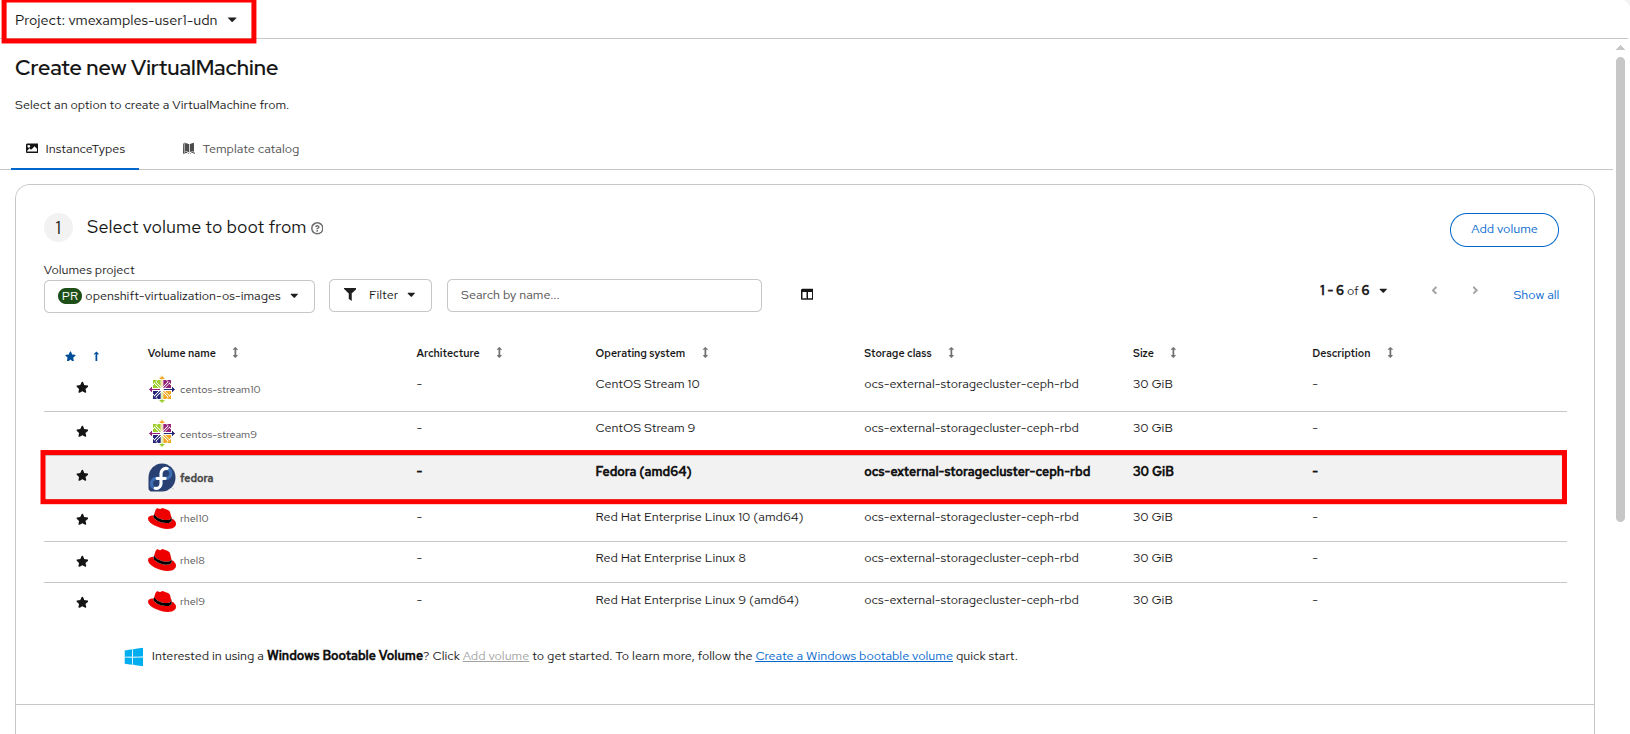This screenshot has width=1630, height=734.
Task: Switch to the InstanceTypes tab
Action: 75,149
